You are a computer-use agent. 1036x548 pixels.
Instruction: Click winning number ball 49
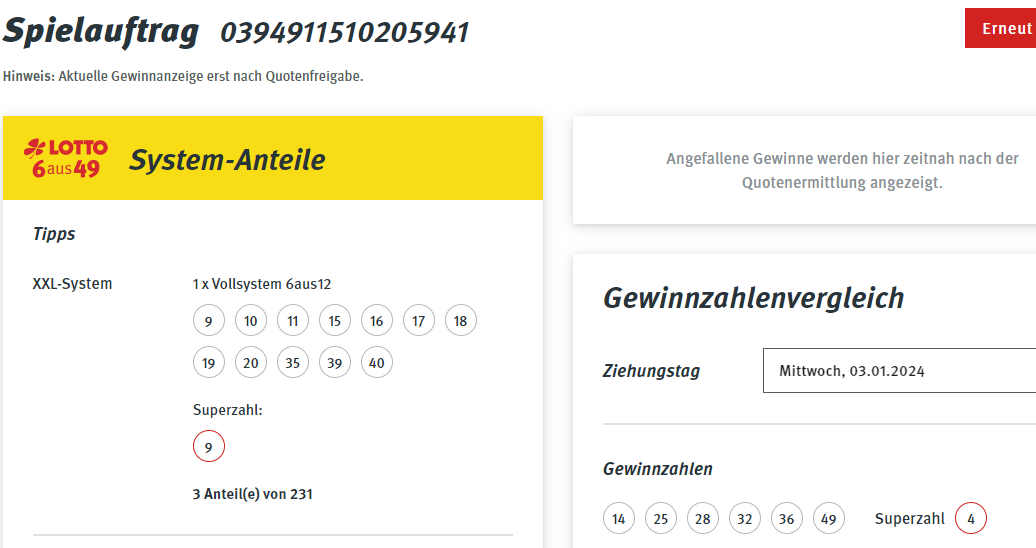(x=829, y=518)
